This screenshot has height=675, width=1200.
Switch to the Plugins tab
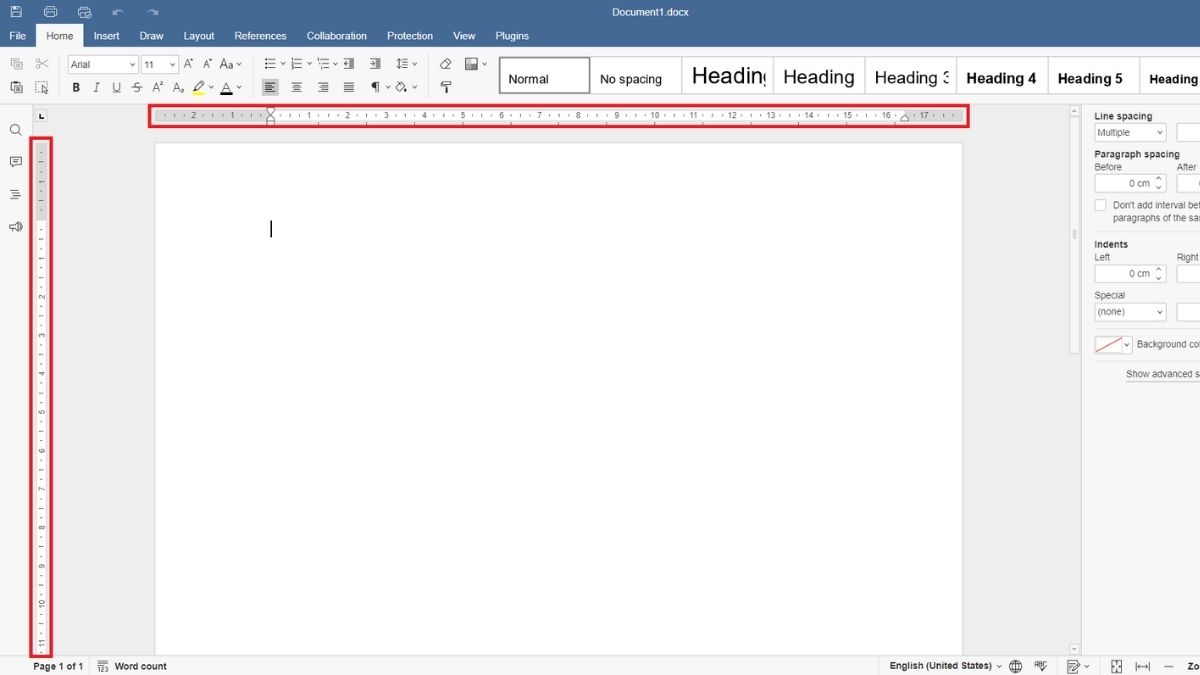tap(512, 36)
